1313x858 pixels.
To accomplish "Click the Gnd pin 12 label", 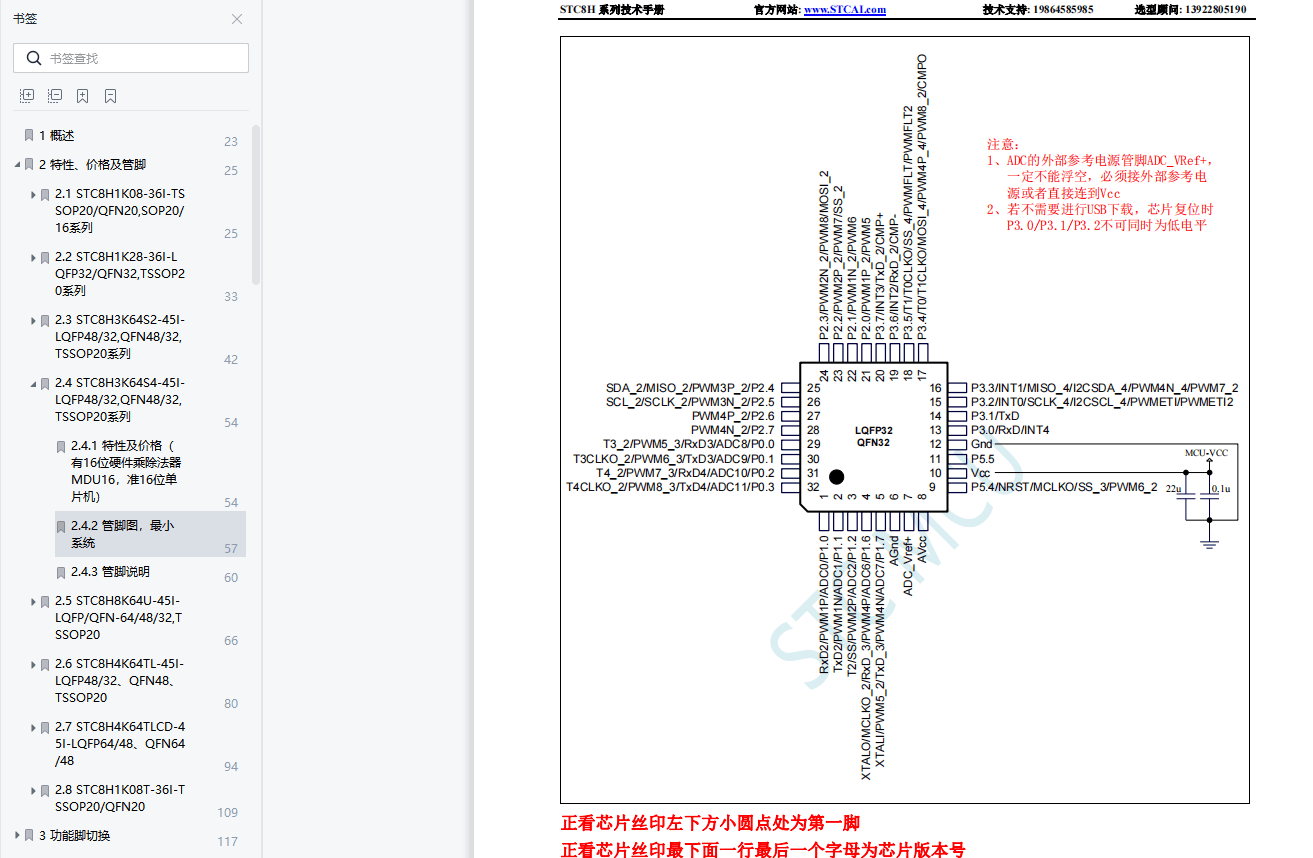I will coord(982,444).
